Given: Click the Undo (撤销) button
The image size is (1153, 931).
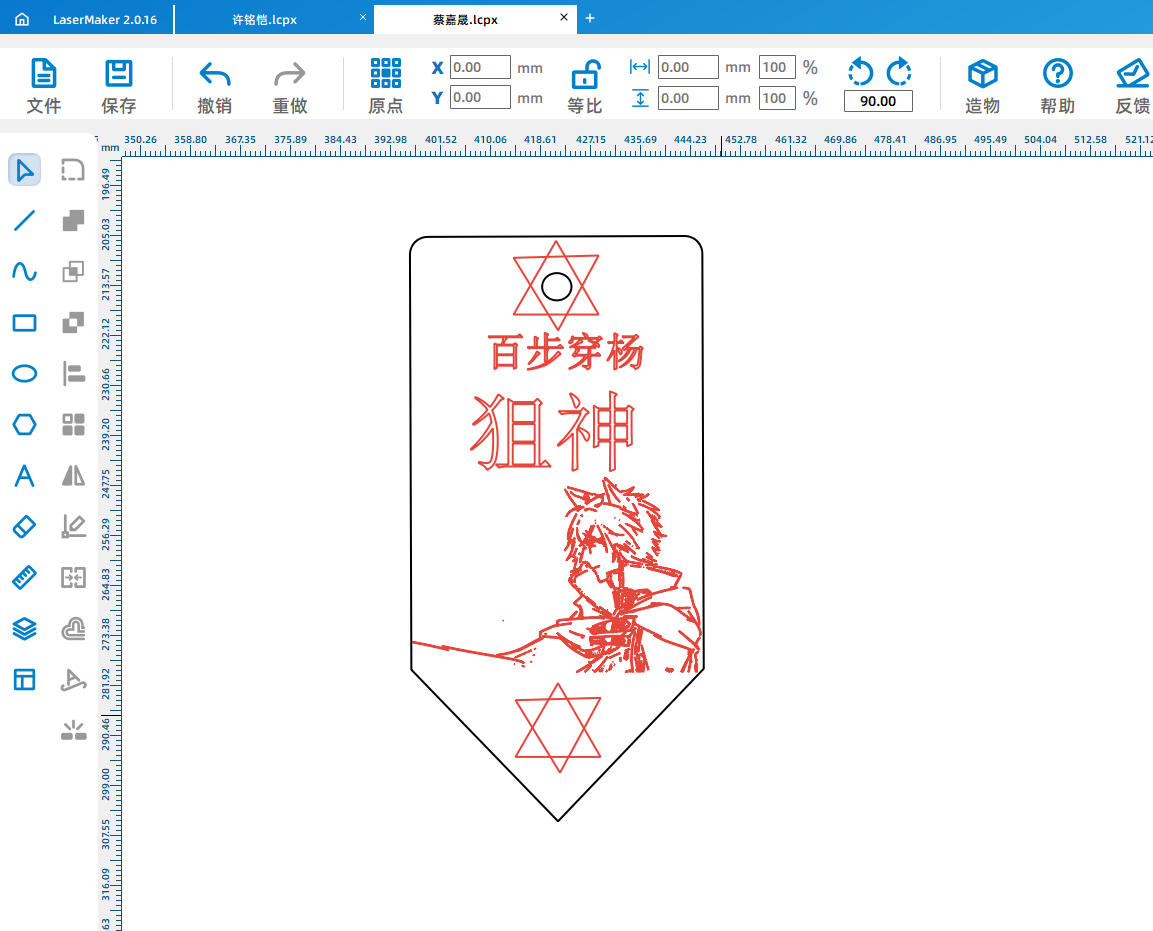Looking at the screenshot, I should [x=215, y=85].
